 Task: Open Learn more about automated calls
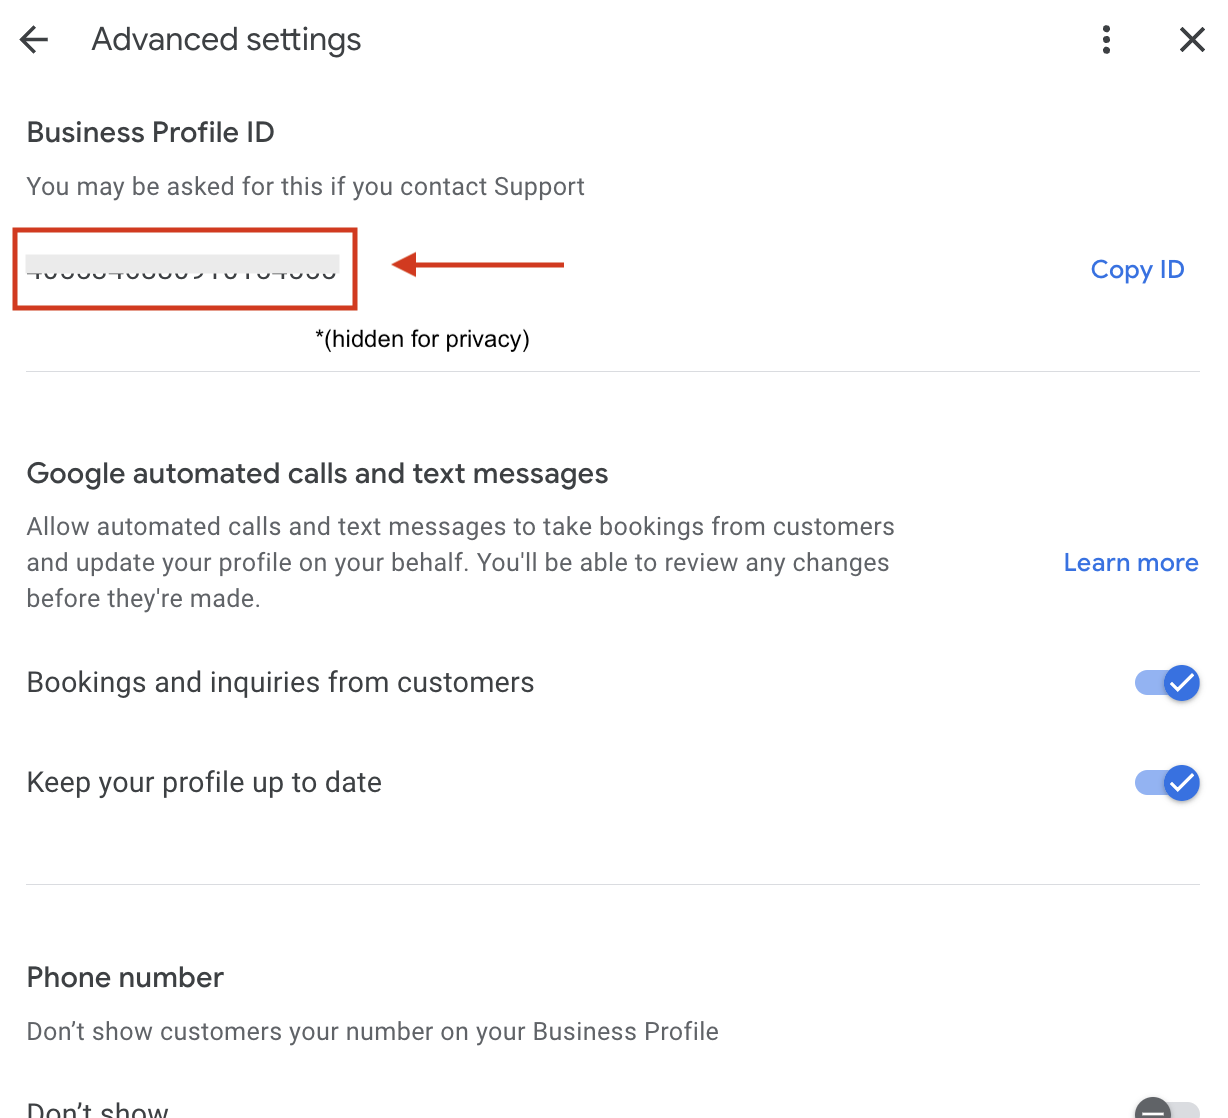click(x=1130, y=563)
